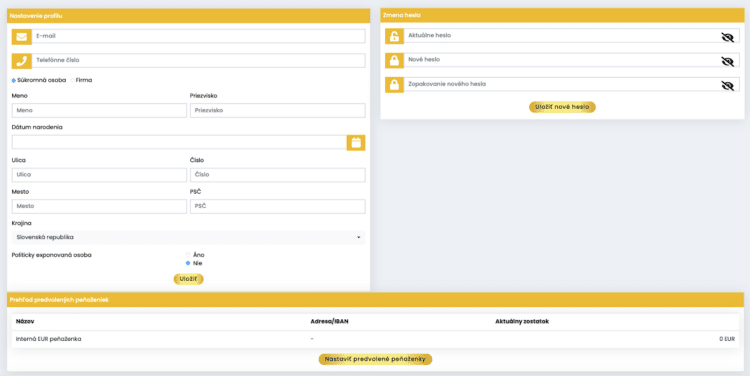Click the Názov column header
The height and width of the screenshot is (376, 750).
(x=25, y=322)
